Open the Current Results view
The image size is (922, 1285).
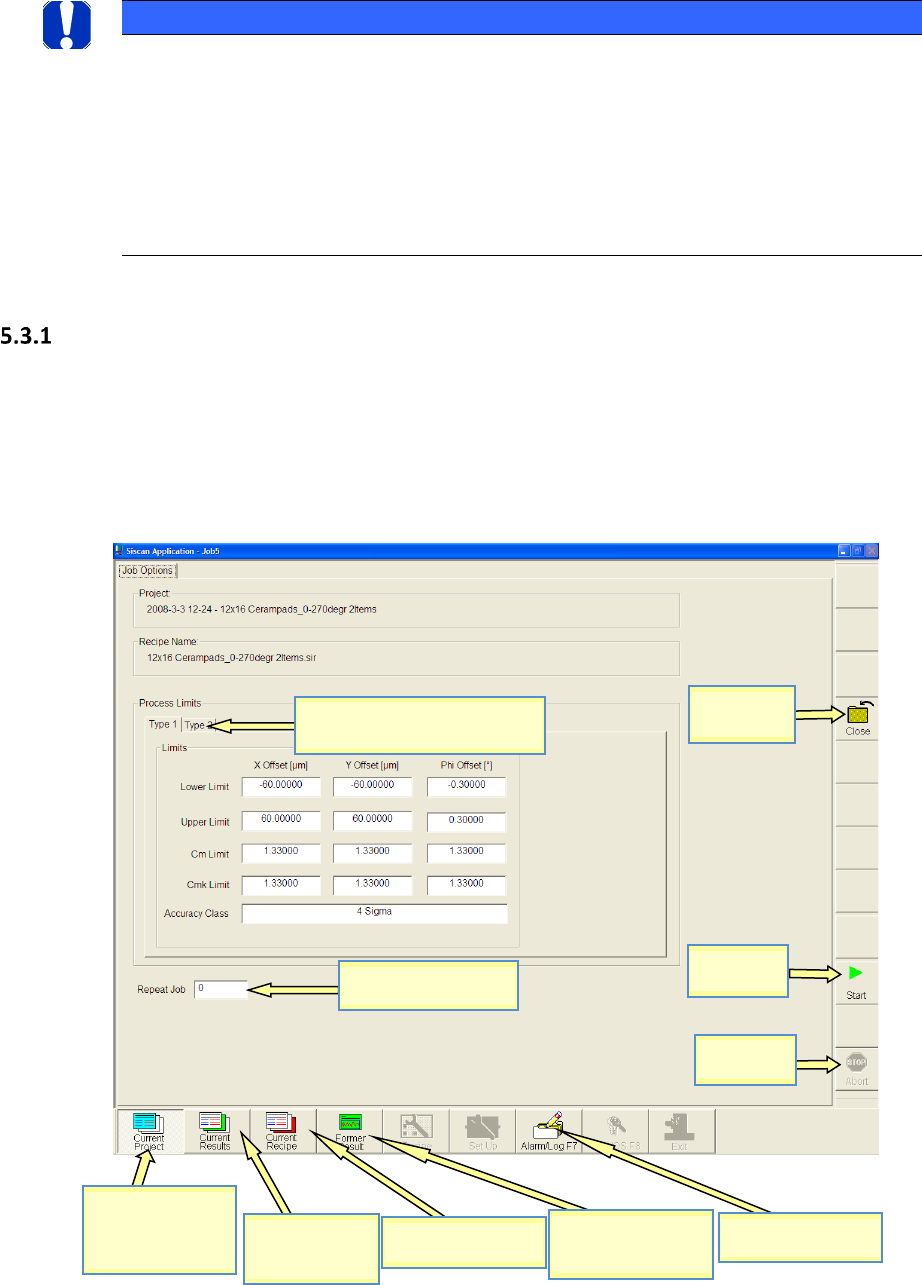215,1131
